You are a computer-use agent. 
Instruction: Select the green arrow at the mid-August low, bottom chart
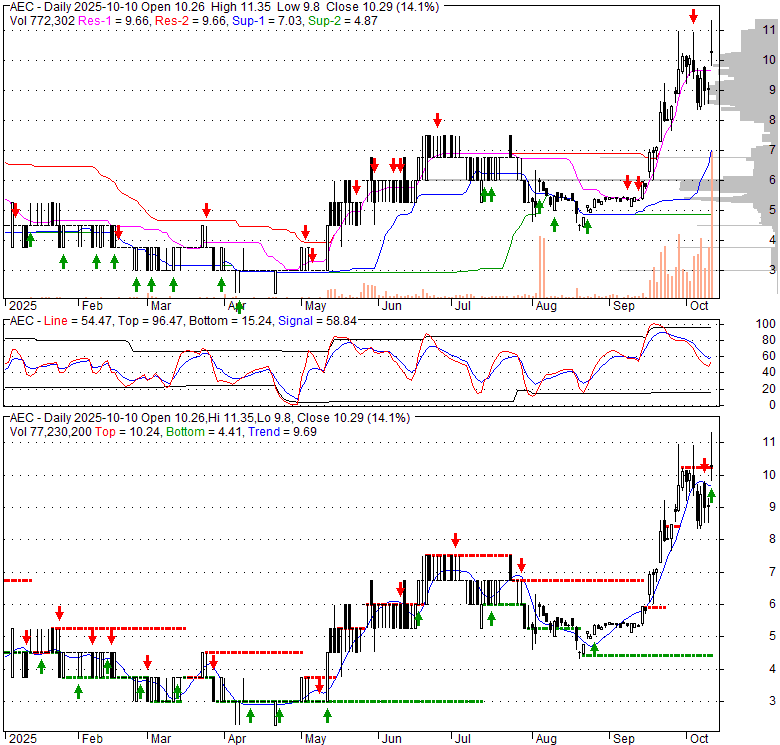[594, 649]
